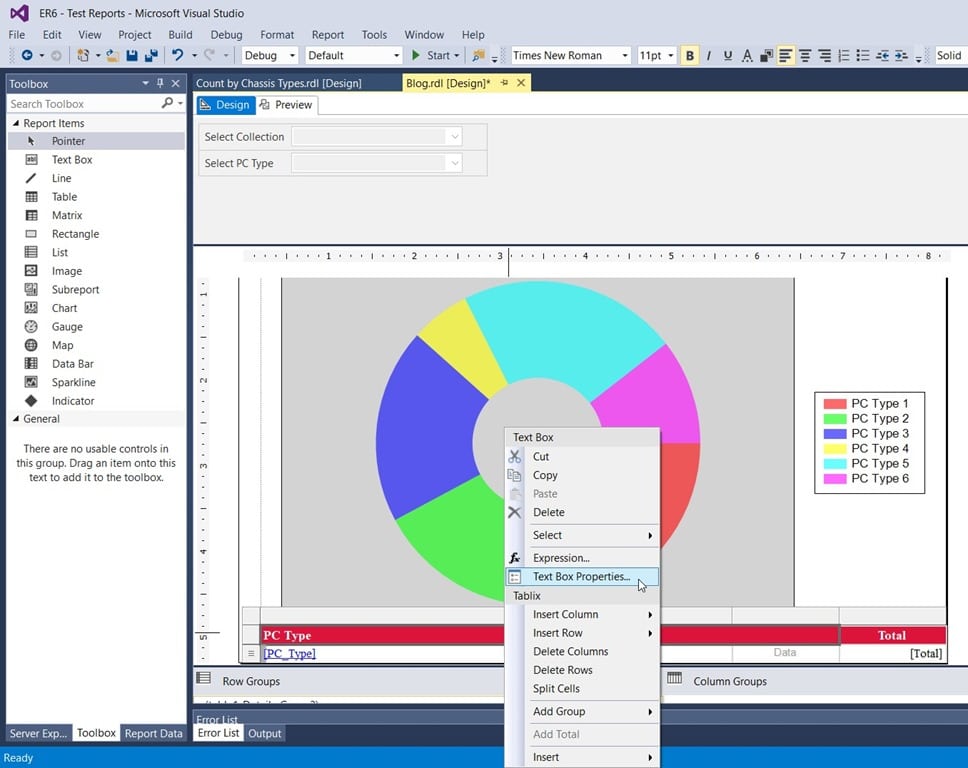
Task: Open Count by Chassis Types.rdl tab
Action: 279,83
